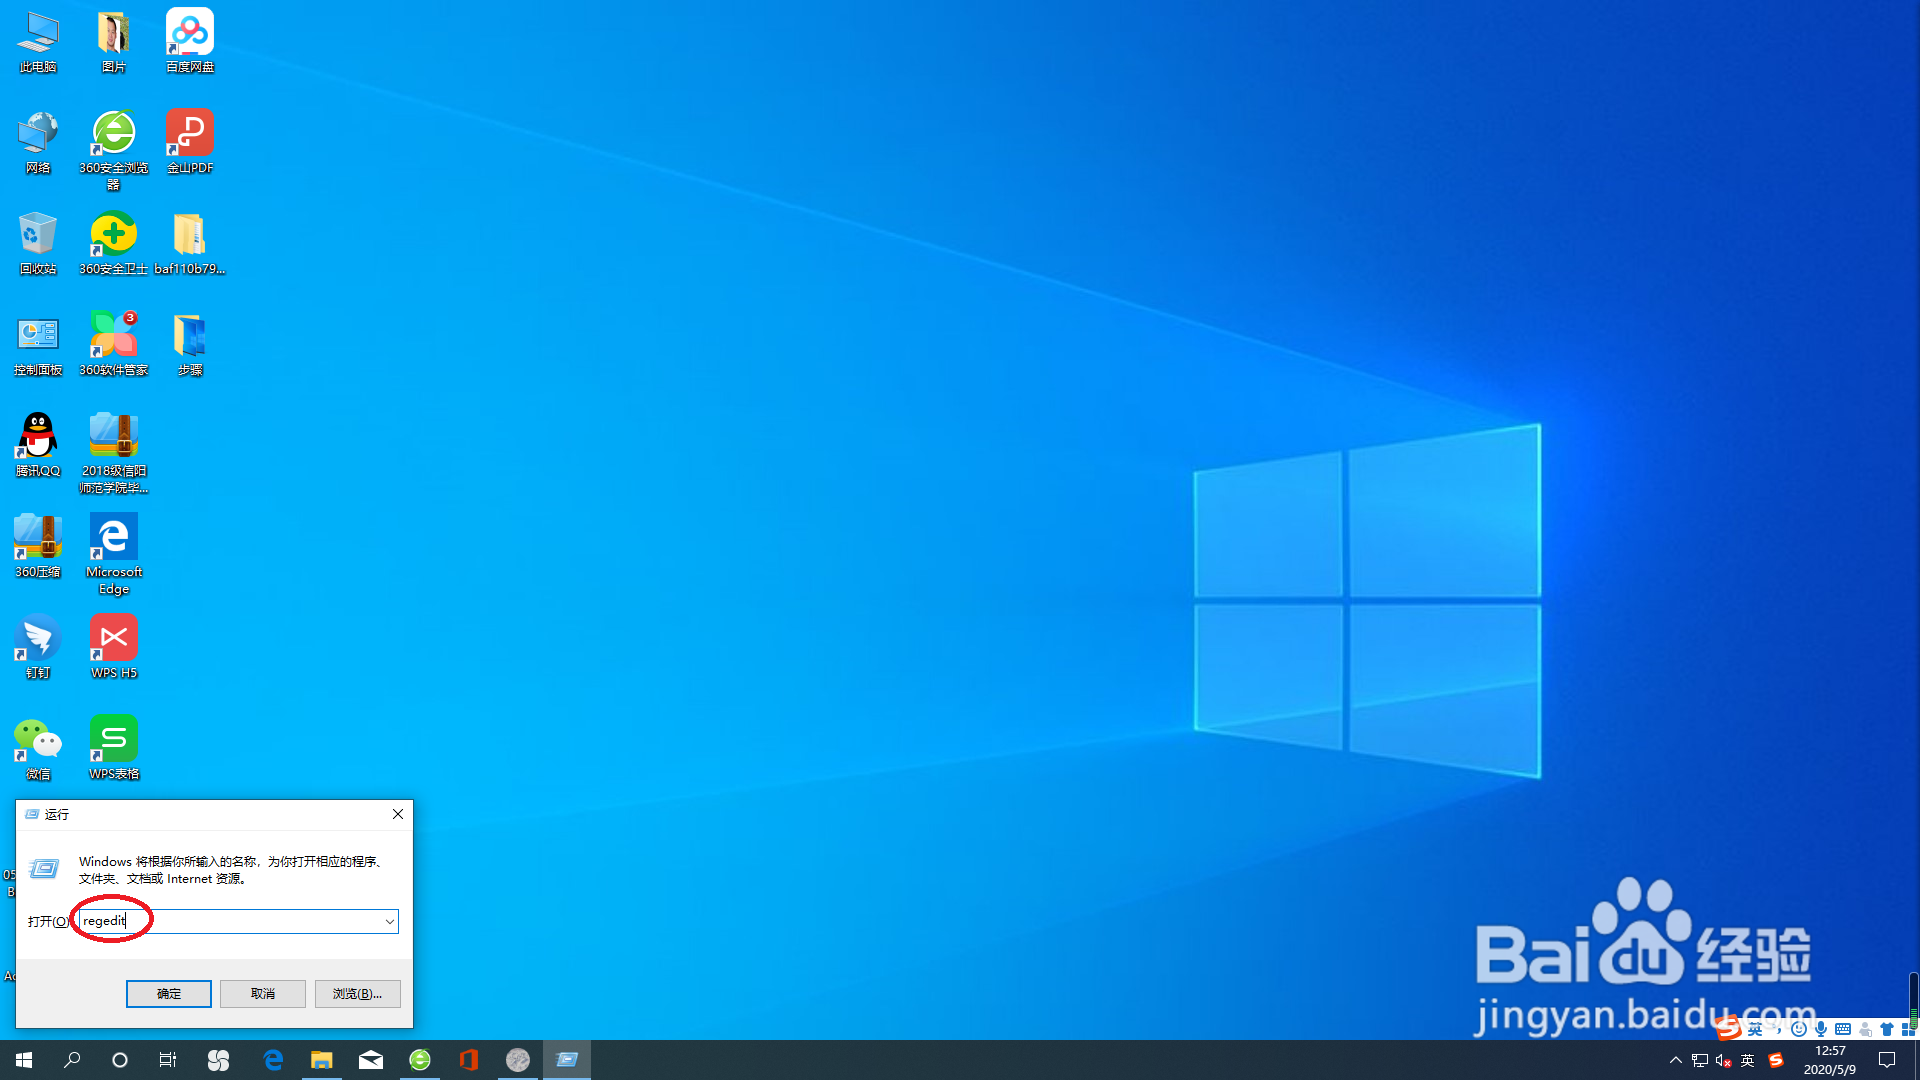1920x1080 pixels.
Task: Select the 金山PDF desktop shortcut
Action: click(190, 143)
